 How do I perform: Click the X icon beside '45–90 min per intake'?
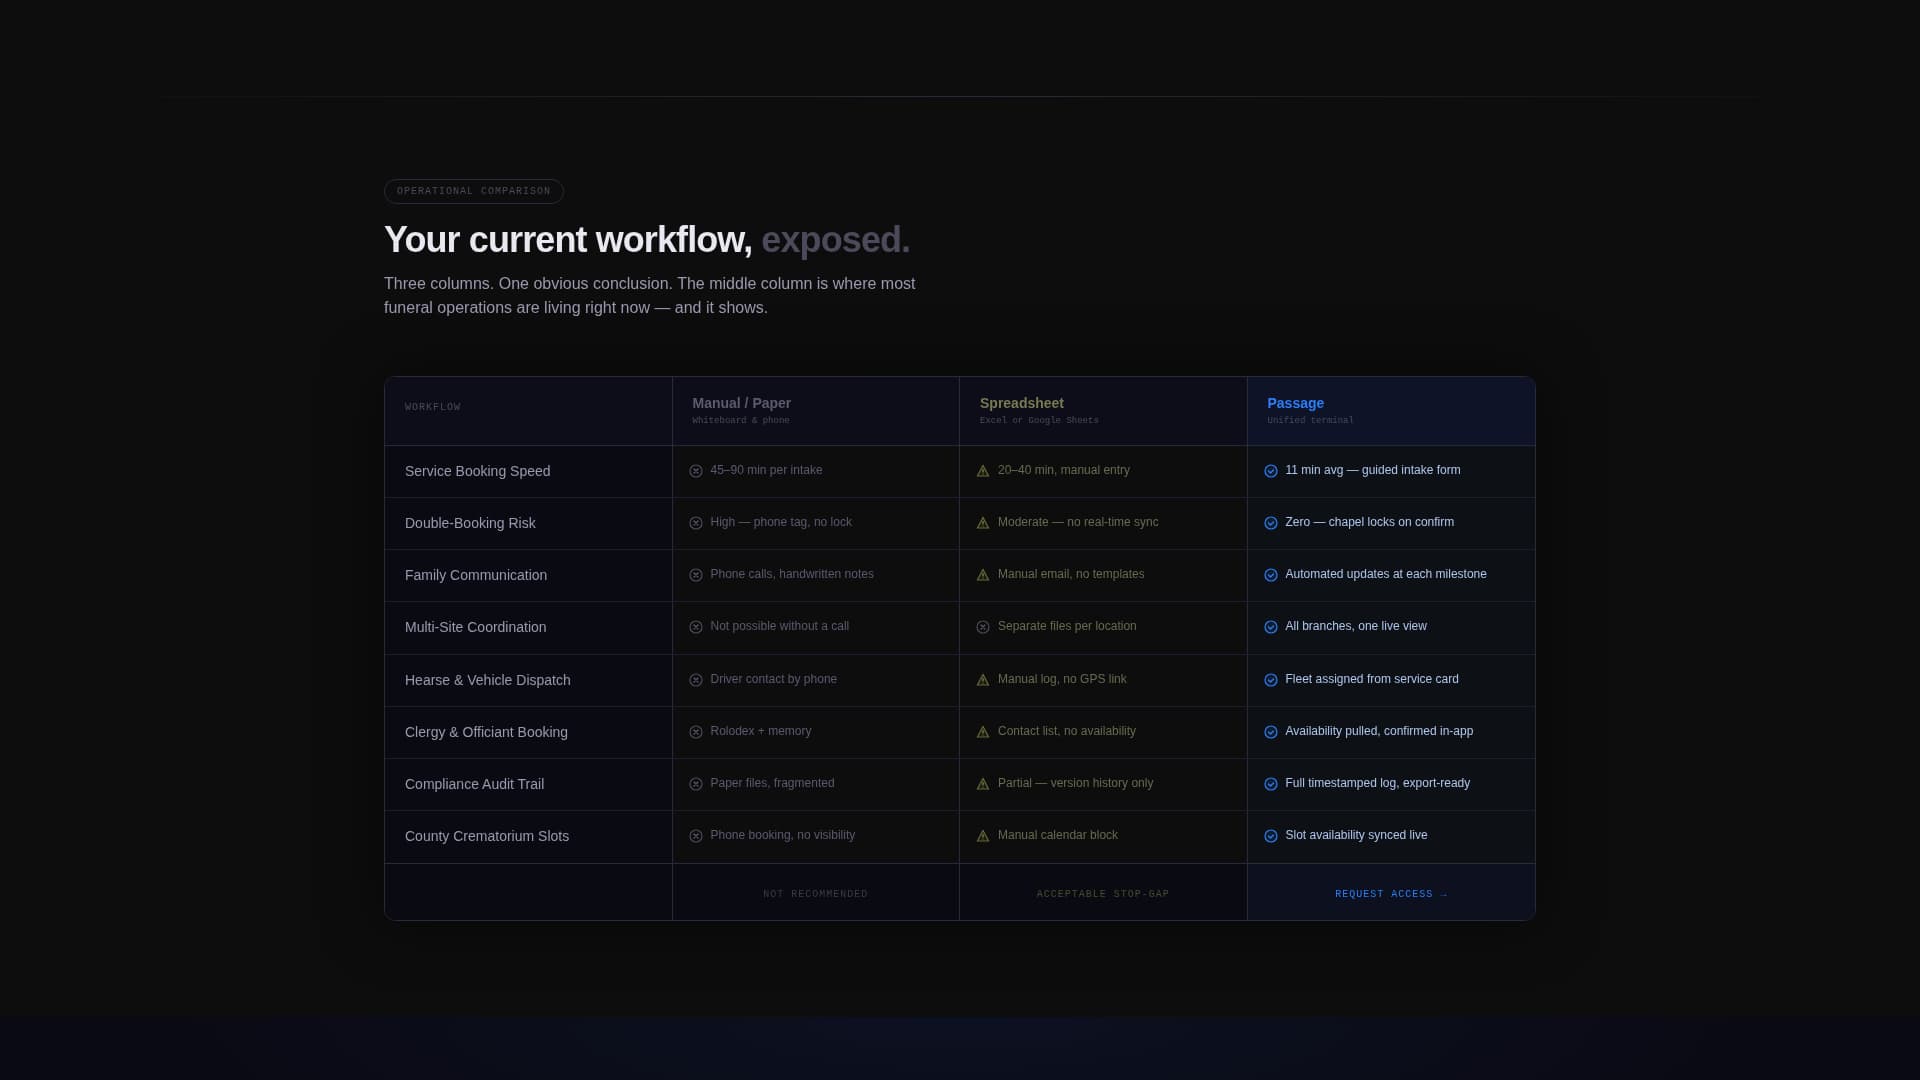click(696, 471)
